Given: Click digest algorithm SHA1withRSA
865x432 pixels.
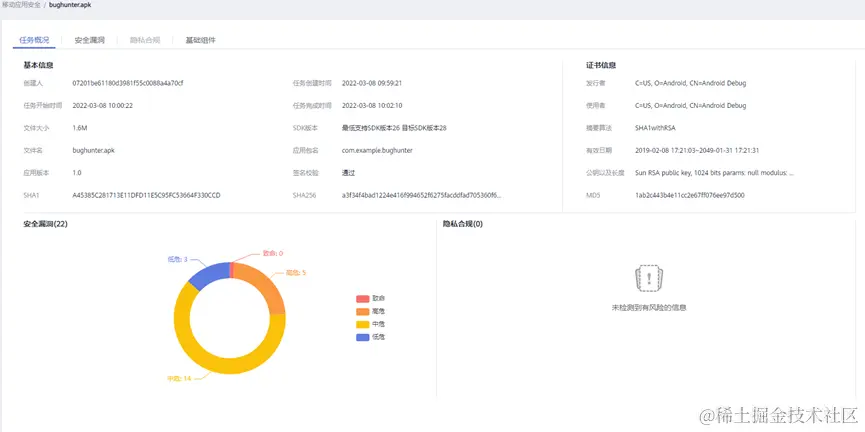Looking at the screenshot, I should point(655,128).
